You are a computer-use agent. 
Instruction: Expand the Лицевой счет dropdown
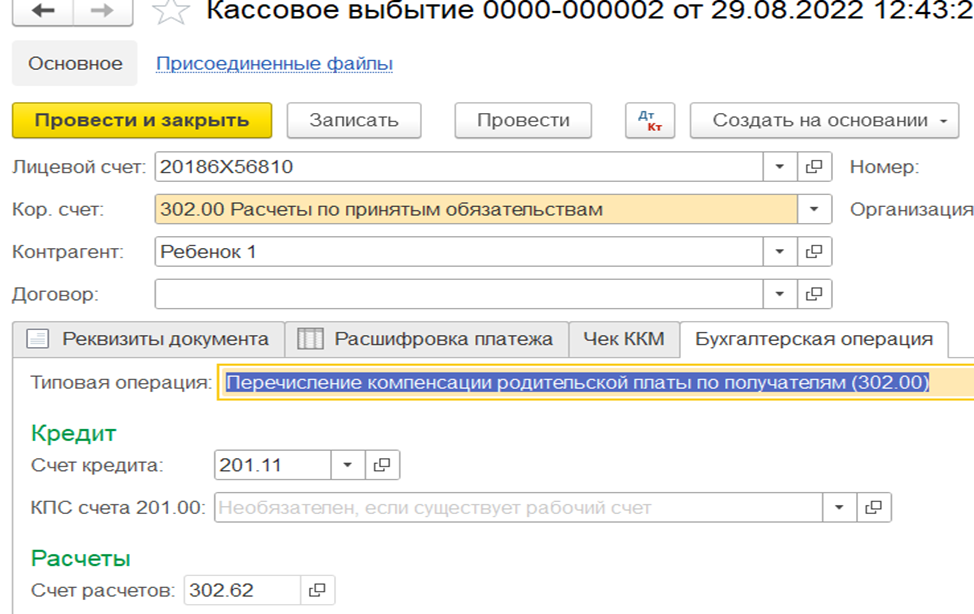780,167
